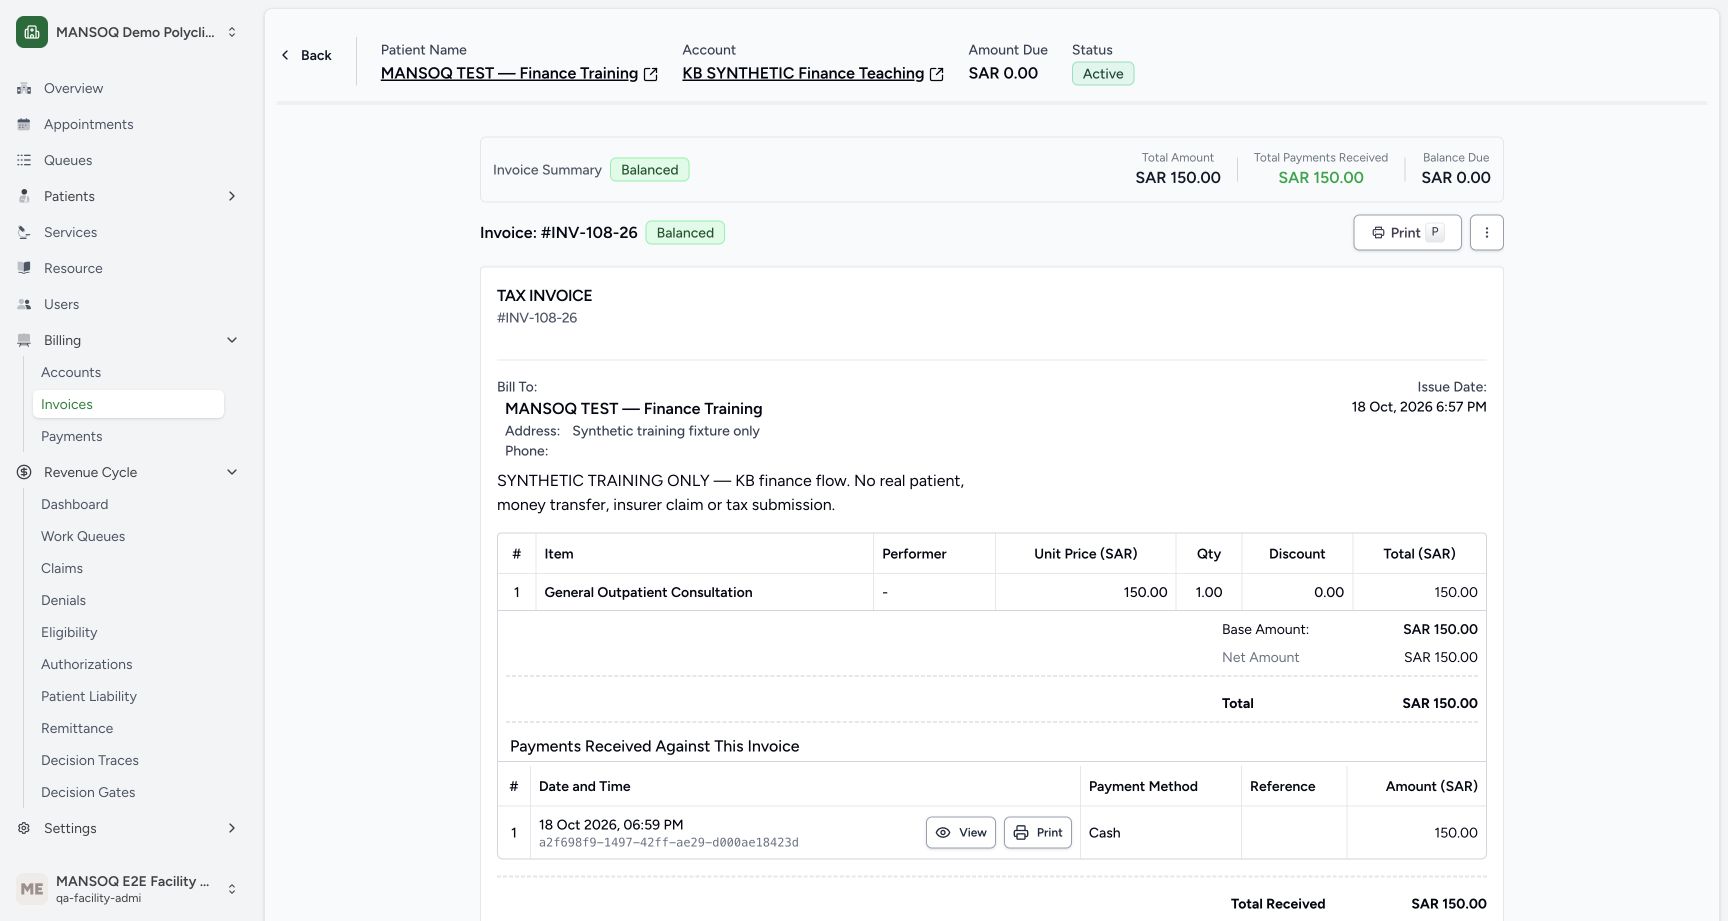Click the Overview sidebar icon
Viewport: 1728px width, 921px height.
pos(24,88)
